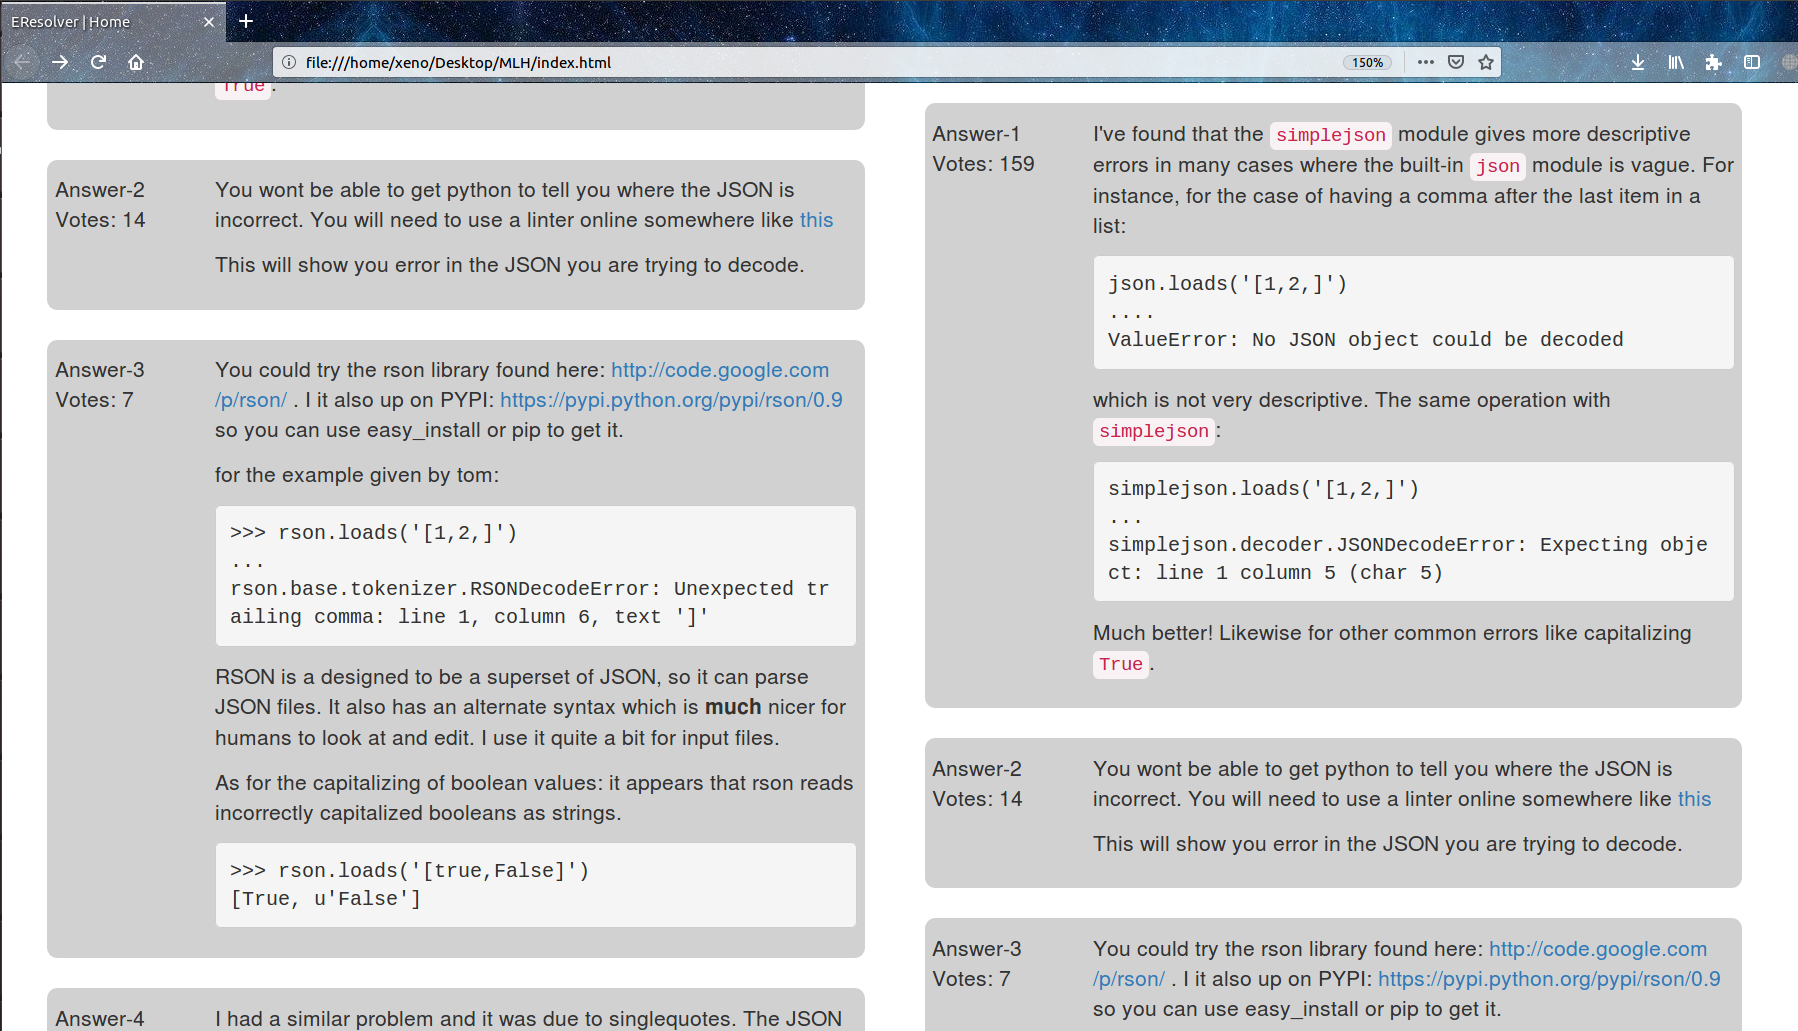
Task: Click the bold word 'much' in Answer-3
Action: (x=733, y=707)
